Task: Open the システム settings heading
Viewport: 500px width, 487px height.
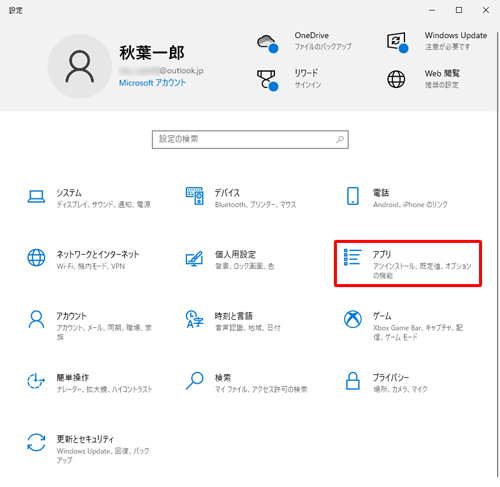Action: click(69, 193)
